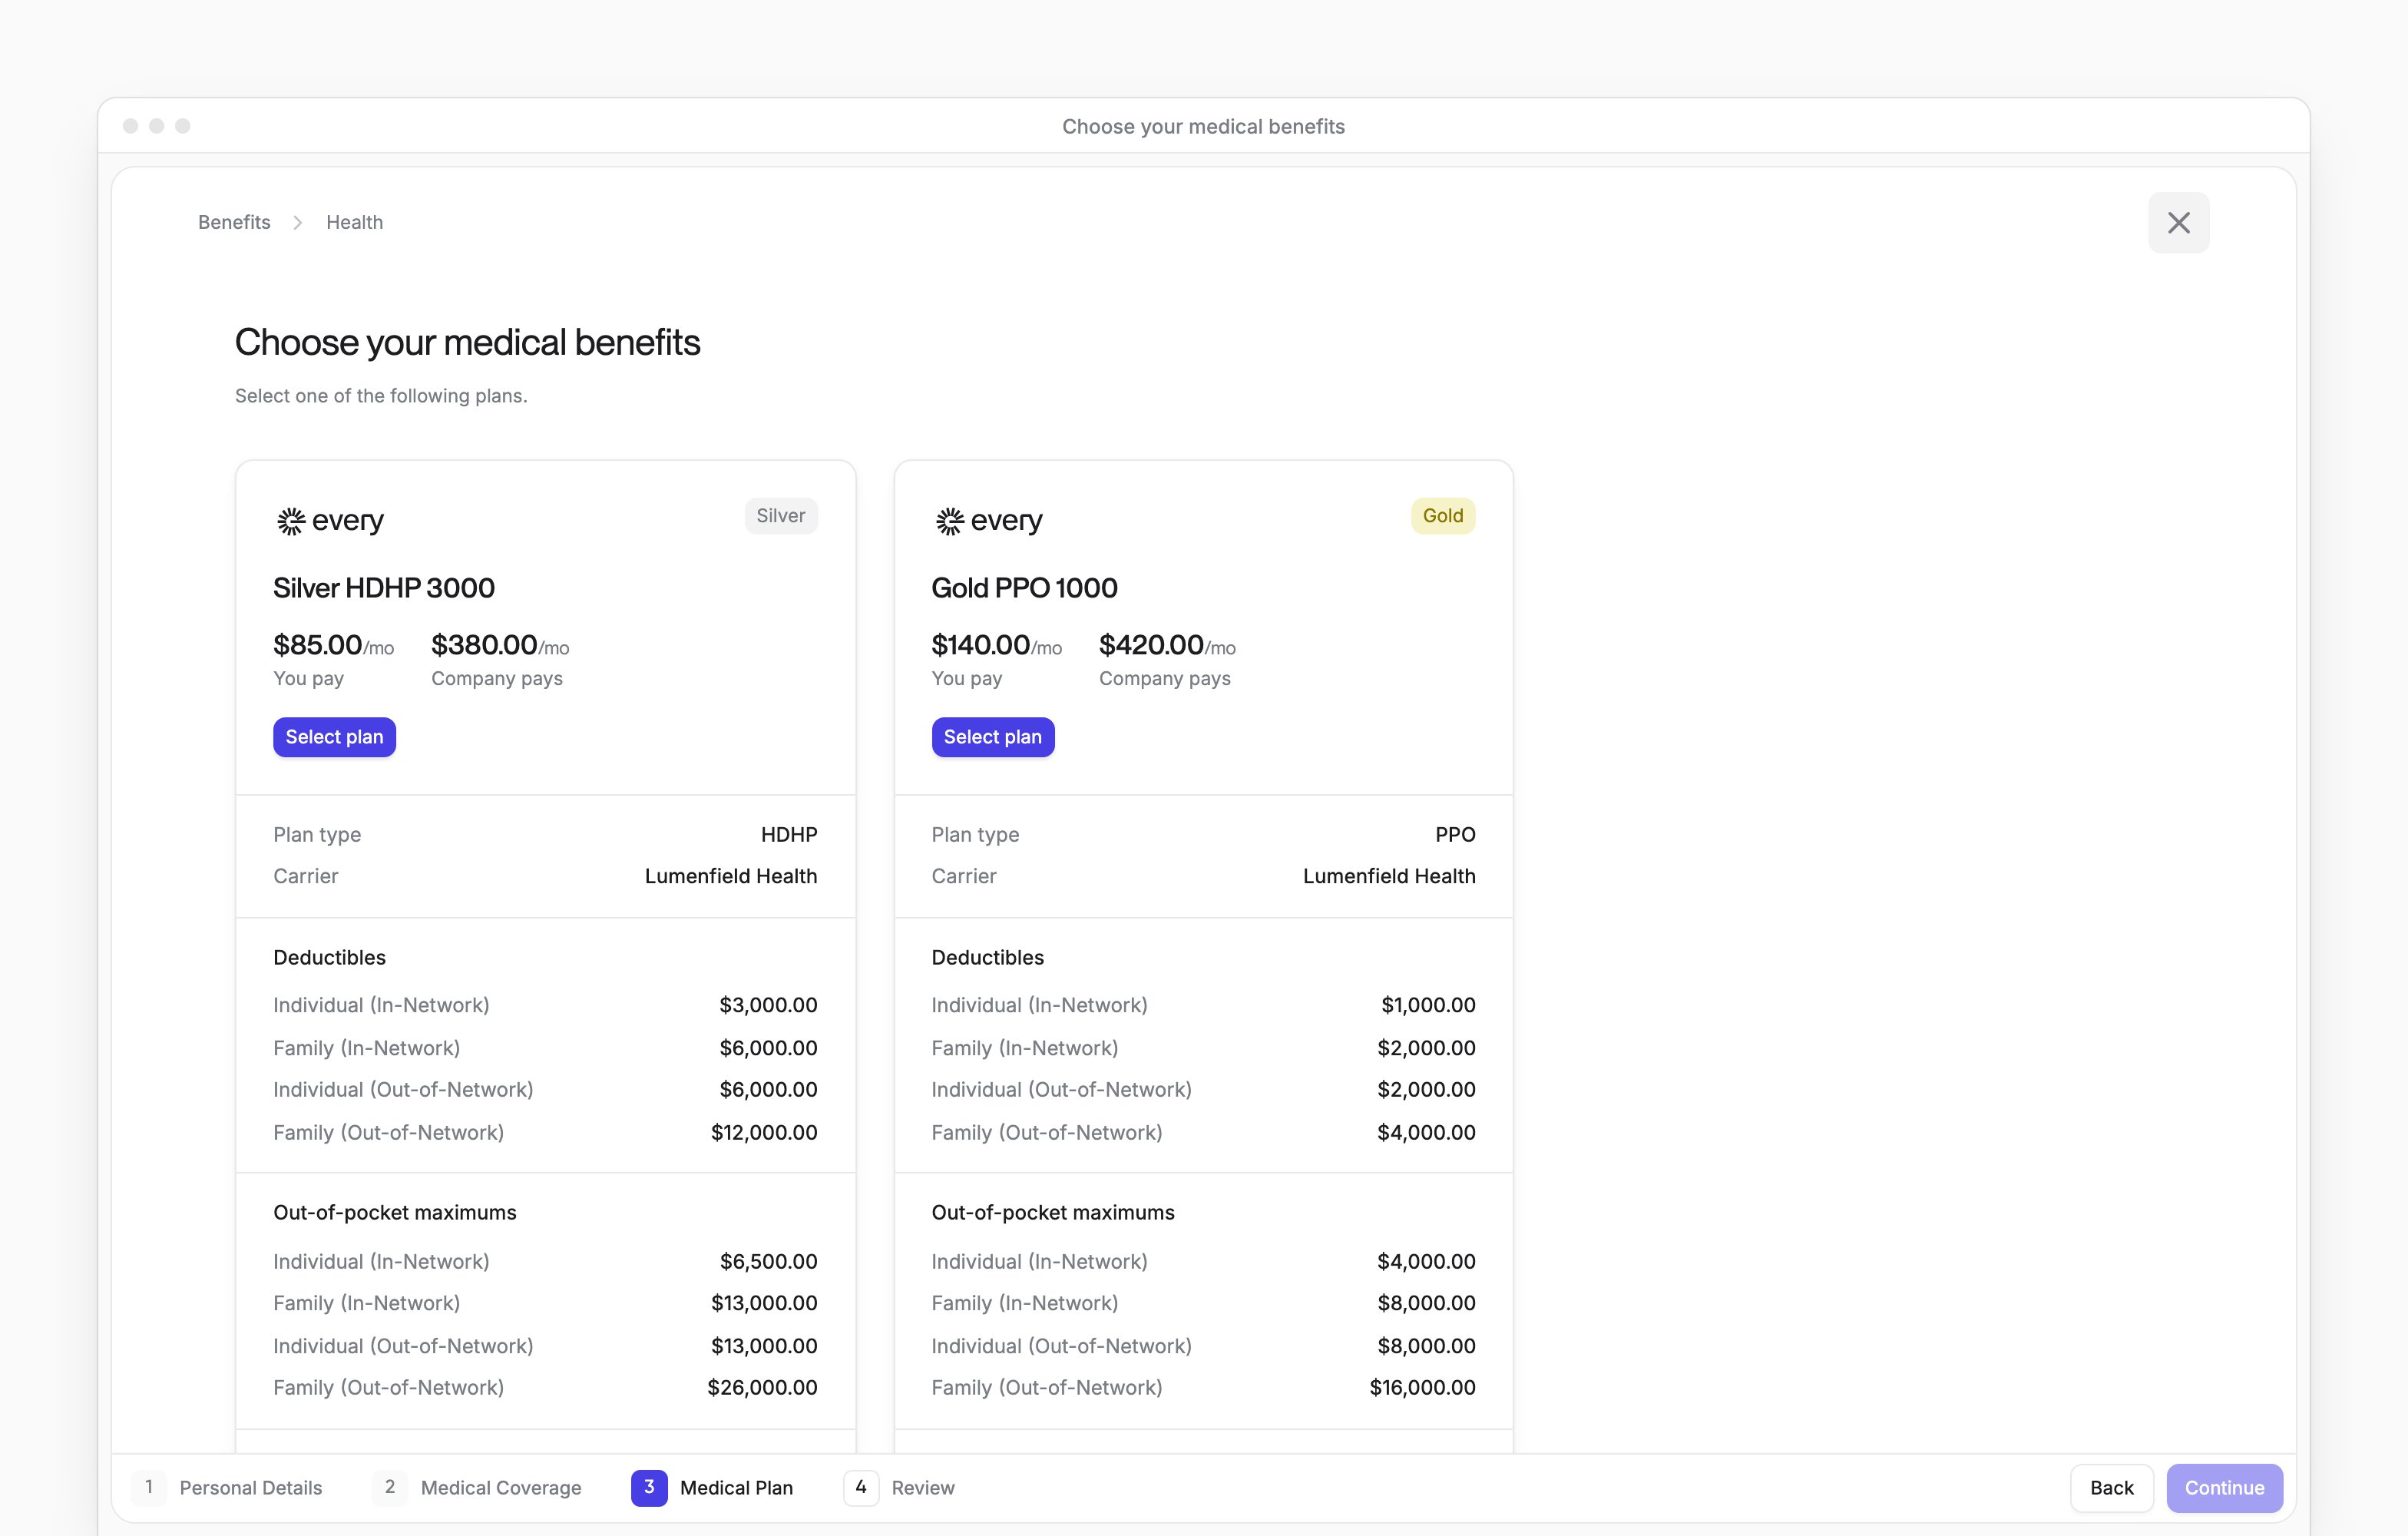Click the $16,000.00 out-of-pocket maximum
This screenshot has width=2408, height=1536.
(1422, 1387)
